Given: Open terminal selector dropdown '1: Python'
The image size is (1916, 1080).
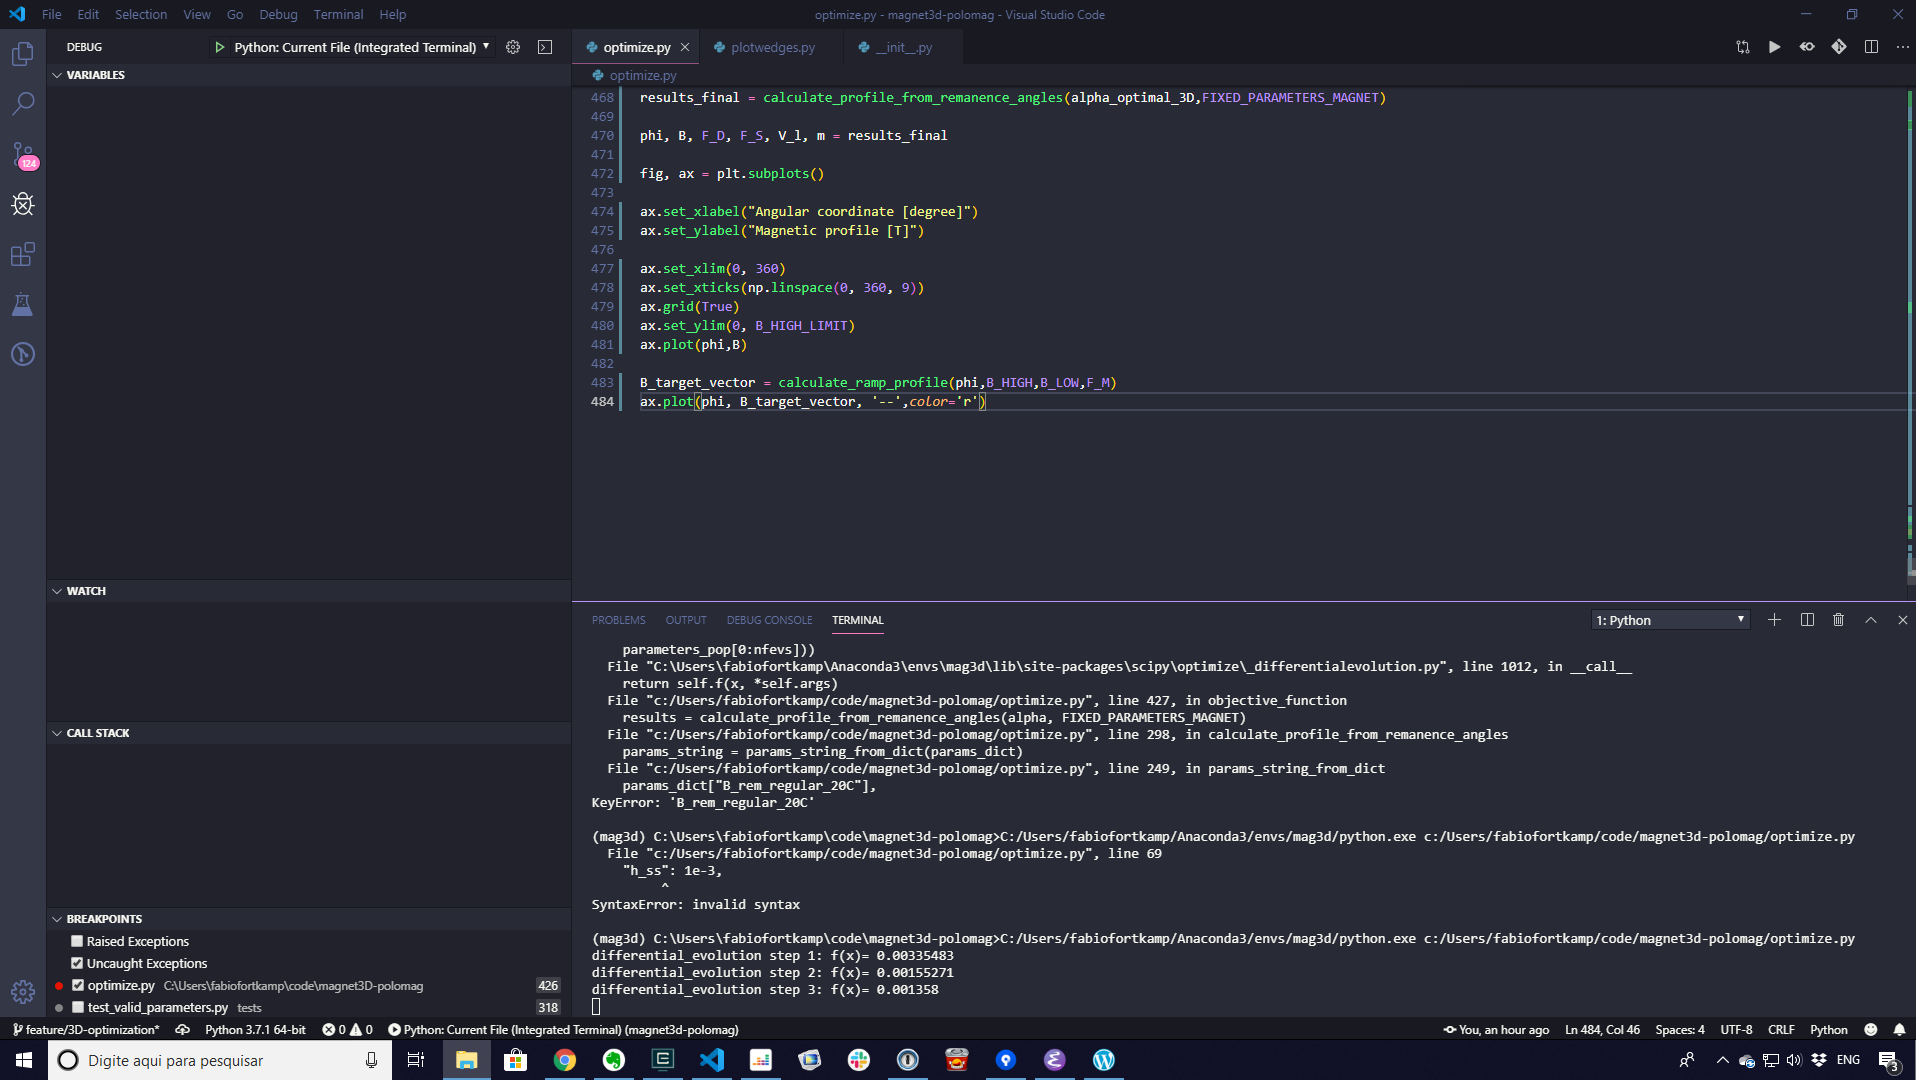Looking at the screenshot, I should (1670, 620).
